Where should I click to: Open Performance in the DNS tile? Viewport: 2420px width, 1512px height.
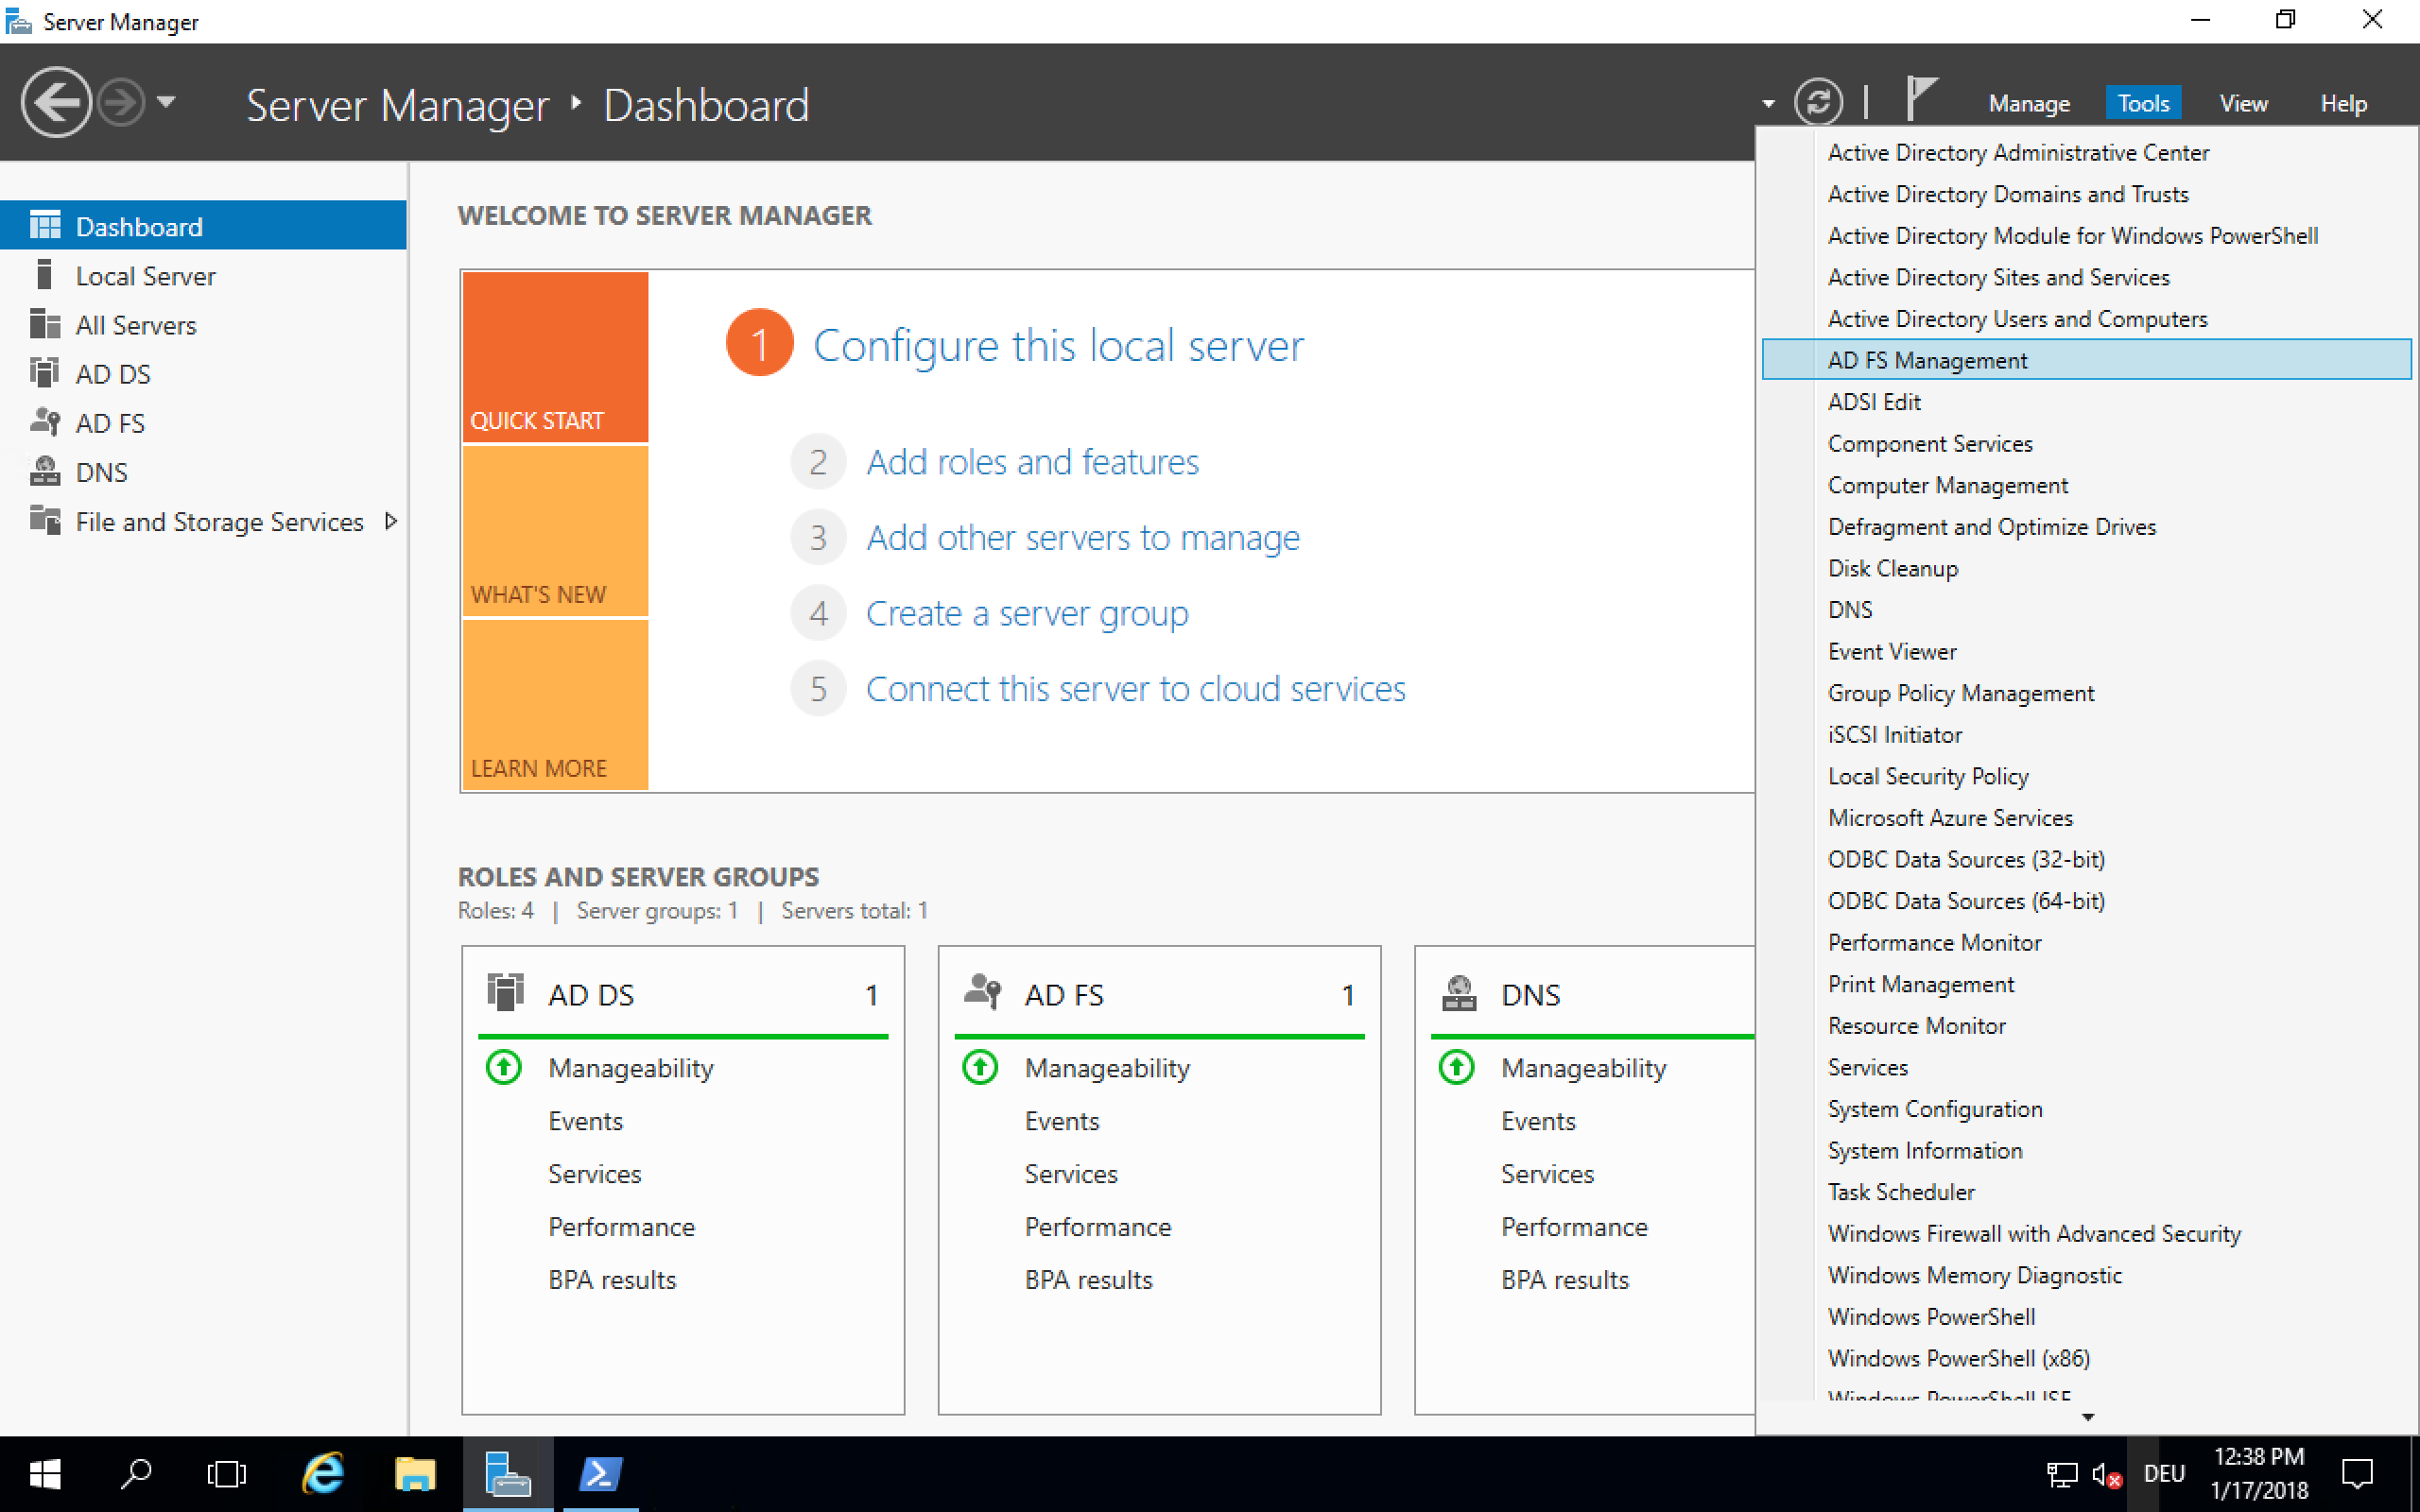(1574, 1227)
